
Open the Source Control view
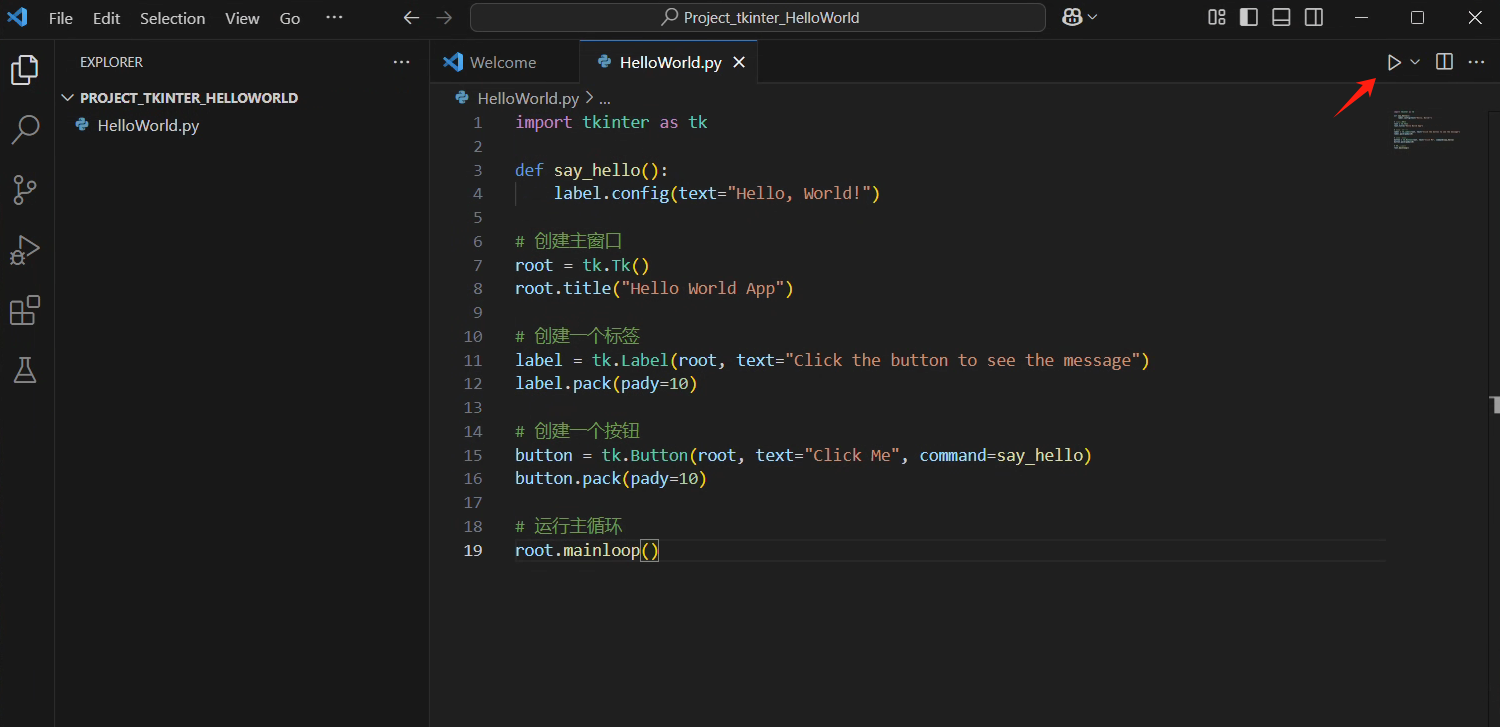click(x=25, y=189)
